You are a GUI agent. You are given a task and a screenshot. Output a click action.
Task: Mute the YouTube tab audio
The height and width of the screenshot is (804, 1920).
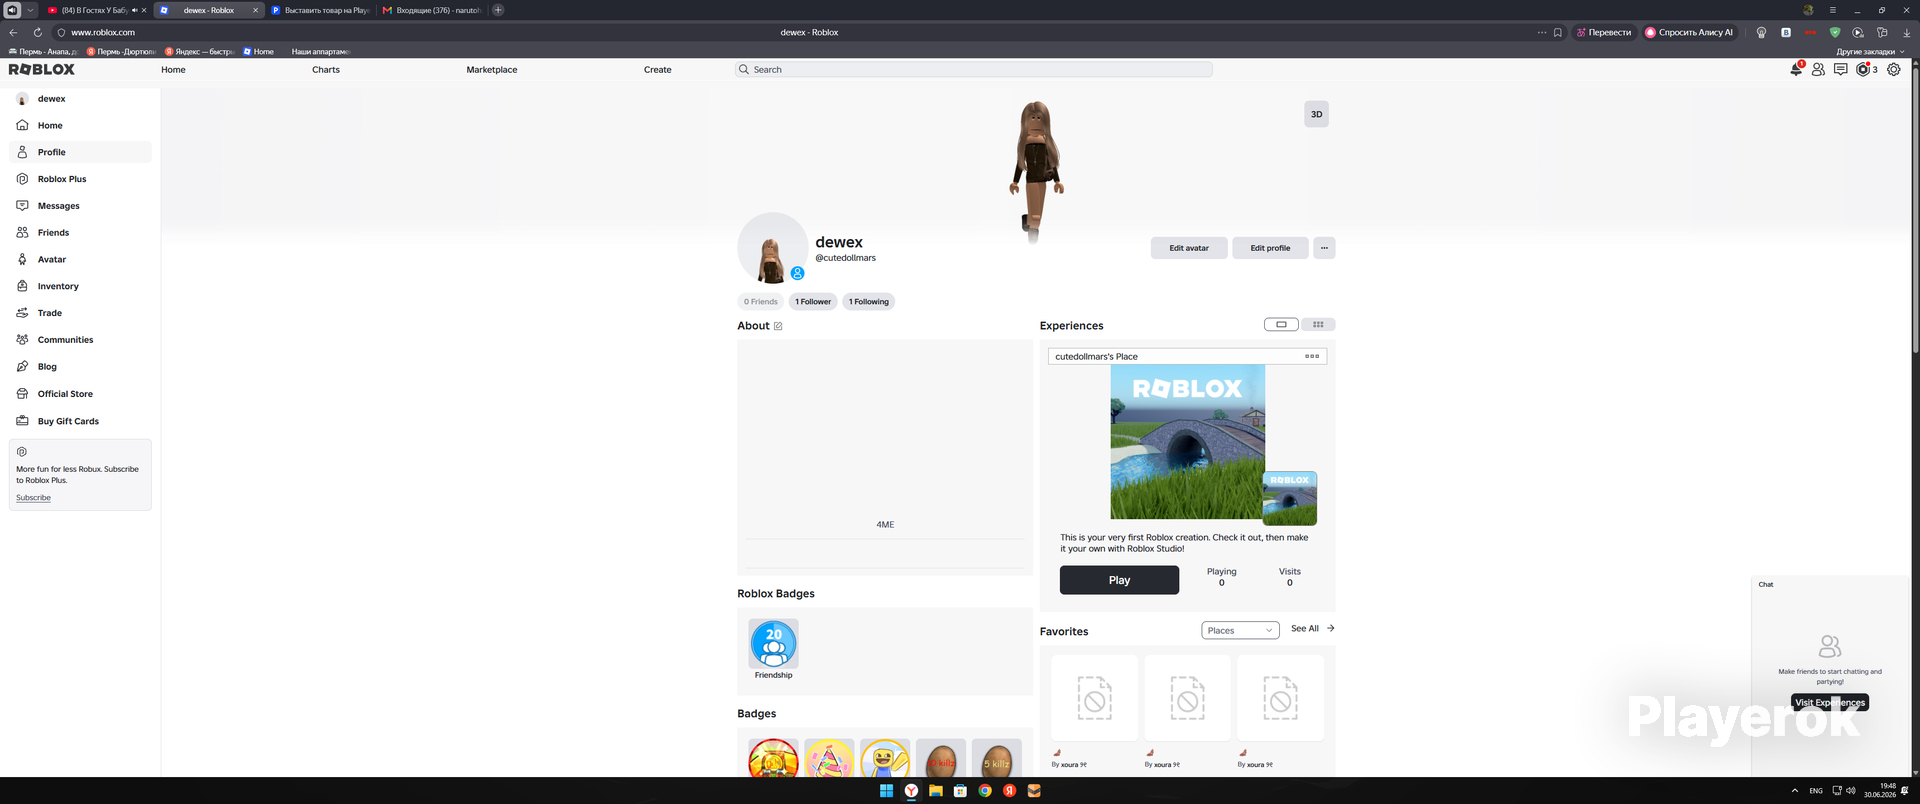tap(134, 10)
